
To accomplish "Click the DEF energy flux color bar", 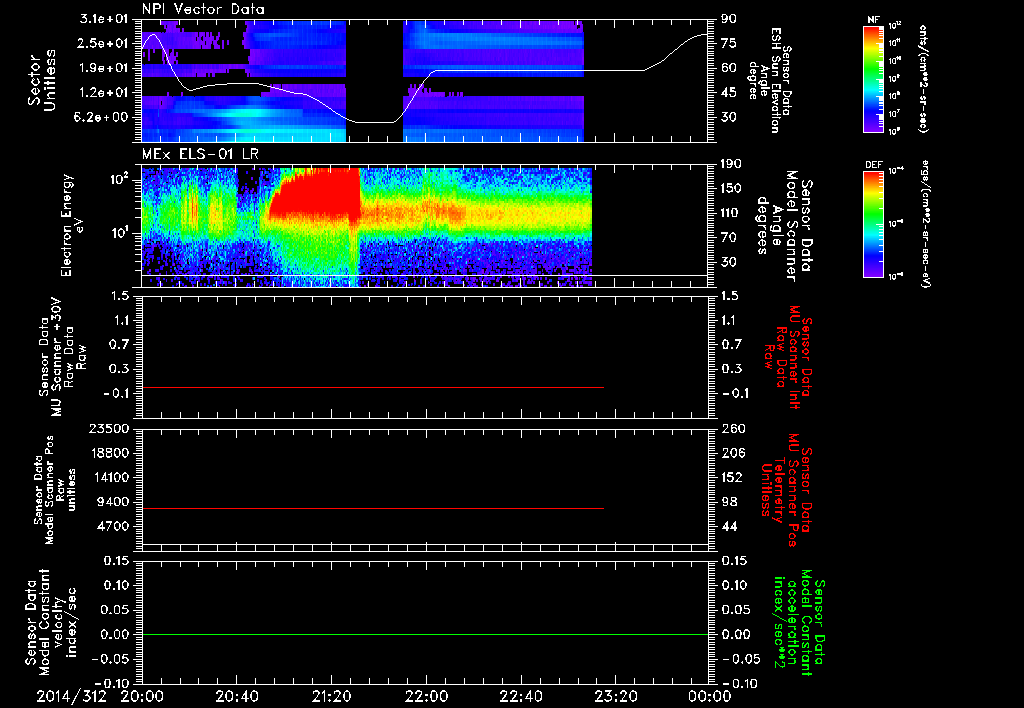I will pos(873,224).
